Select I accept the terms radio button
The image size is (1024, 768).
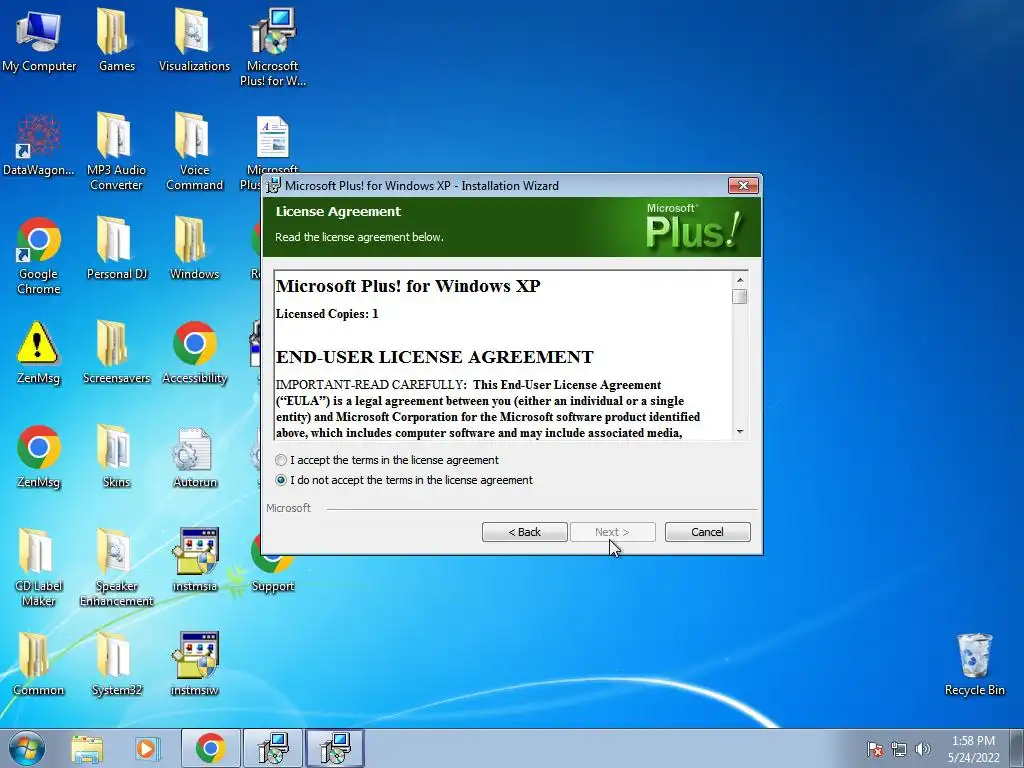point(281,460)
